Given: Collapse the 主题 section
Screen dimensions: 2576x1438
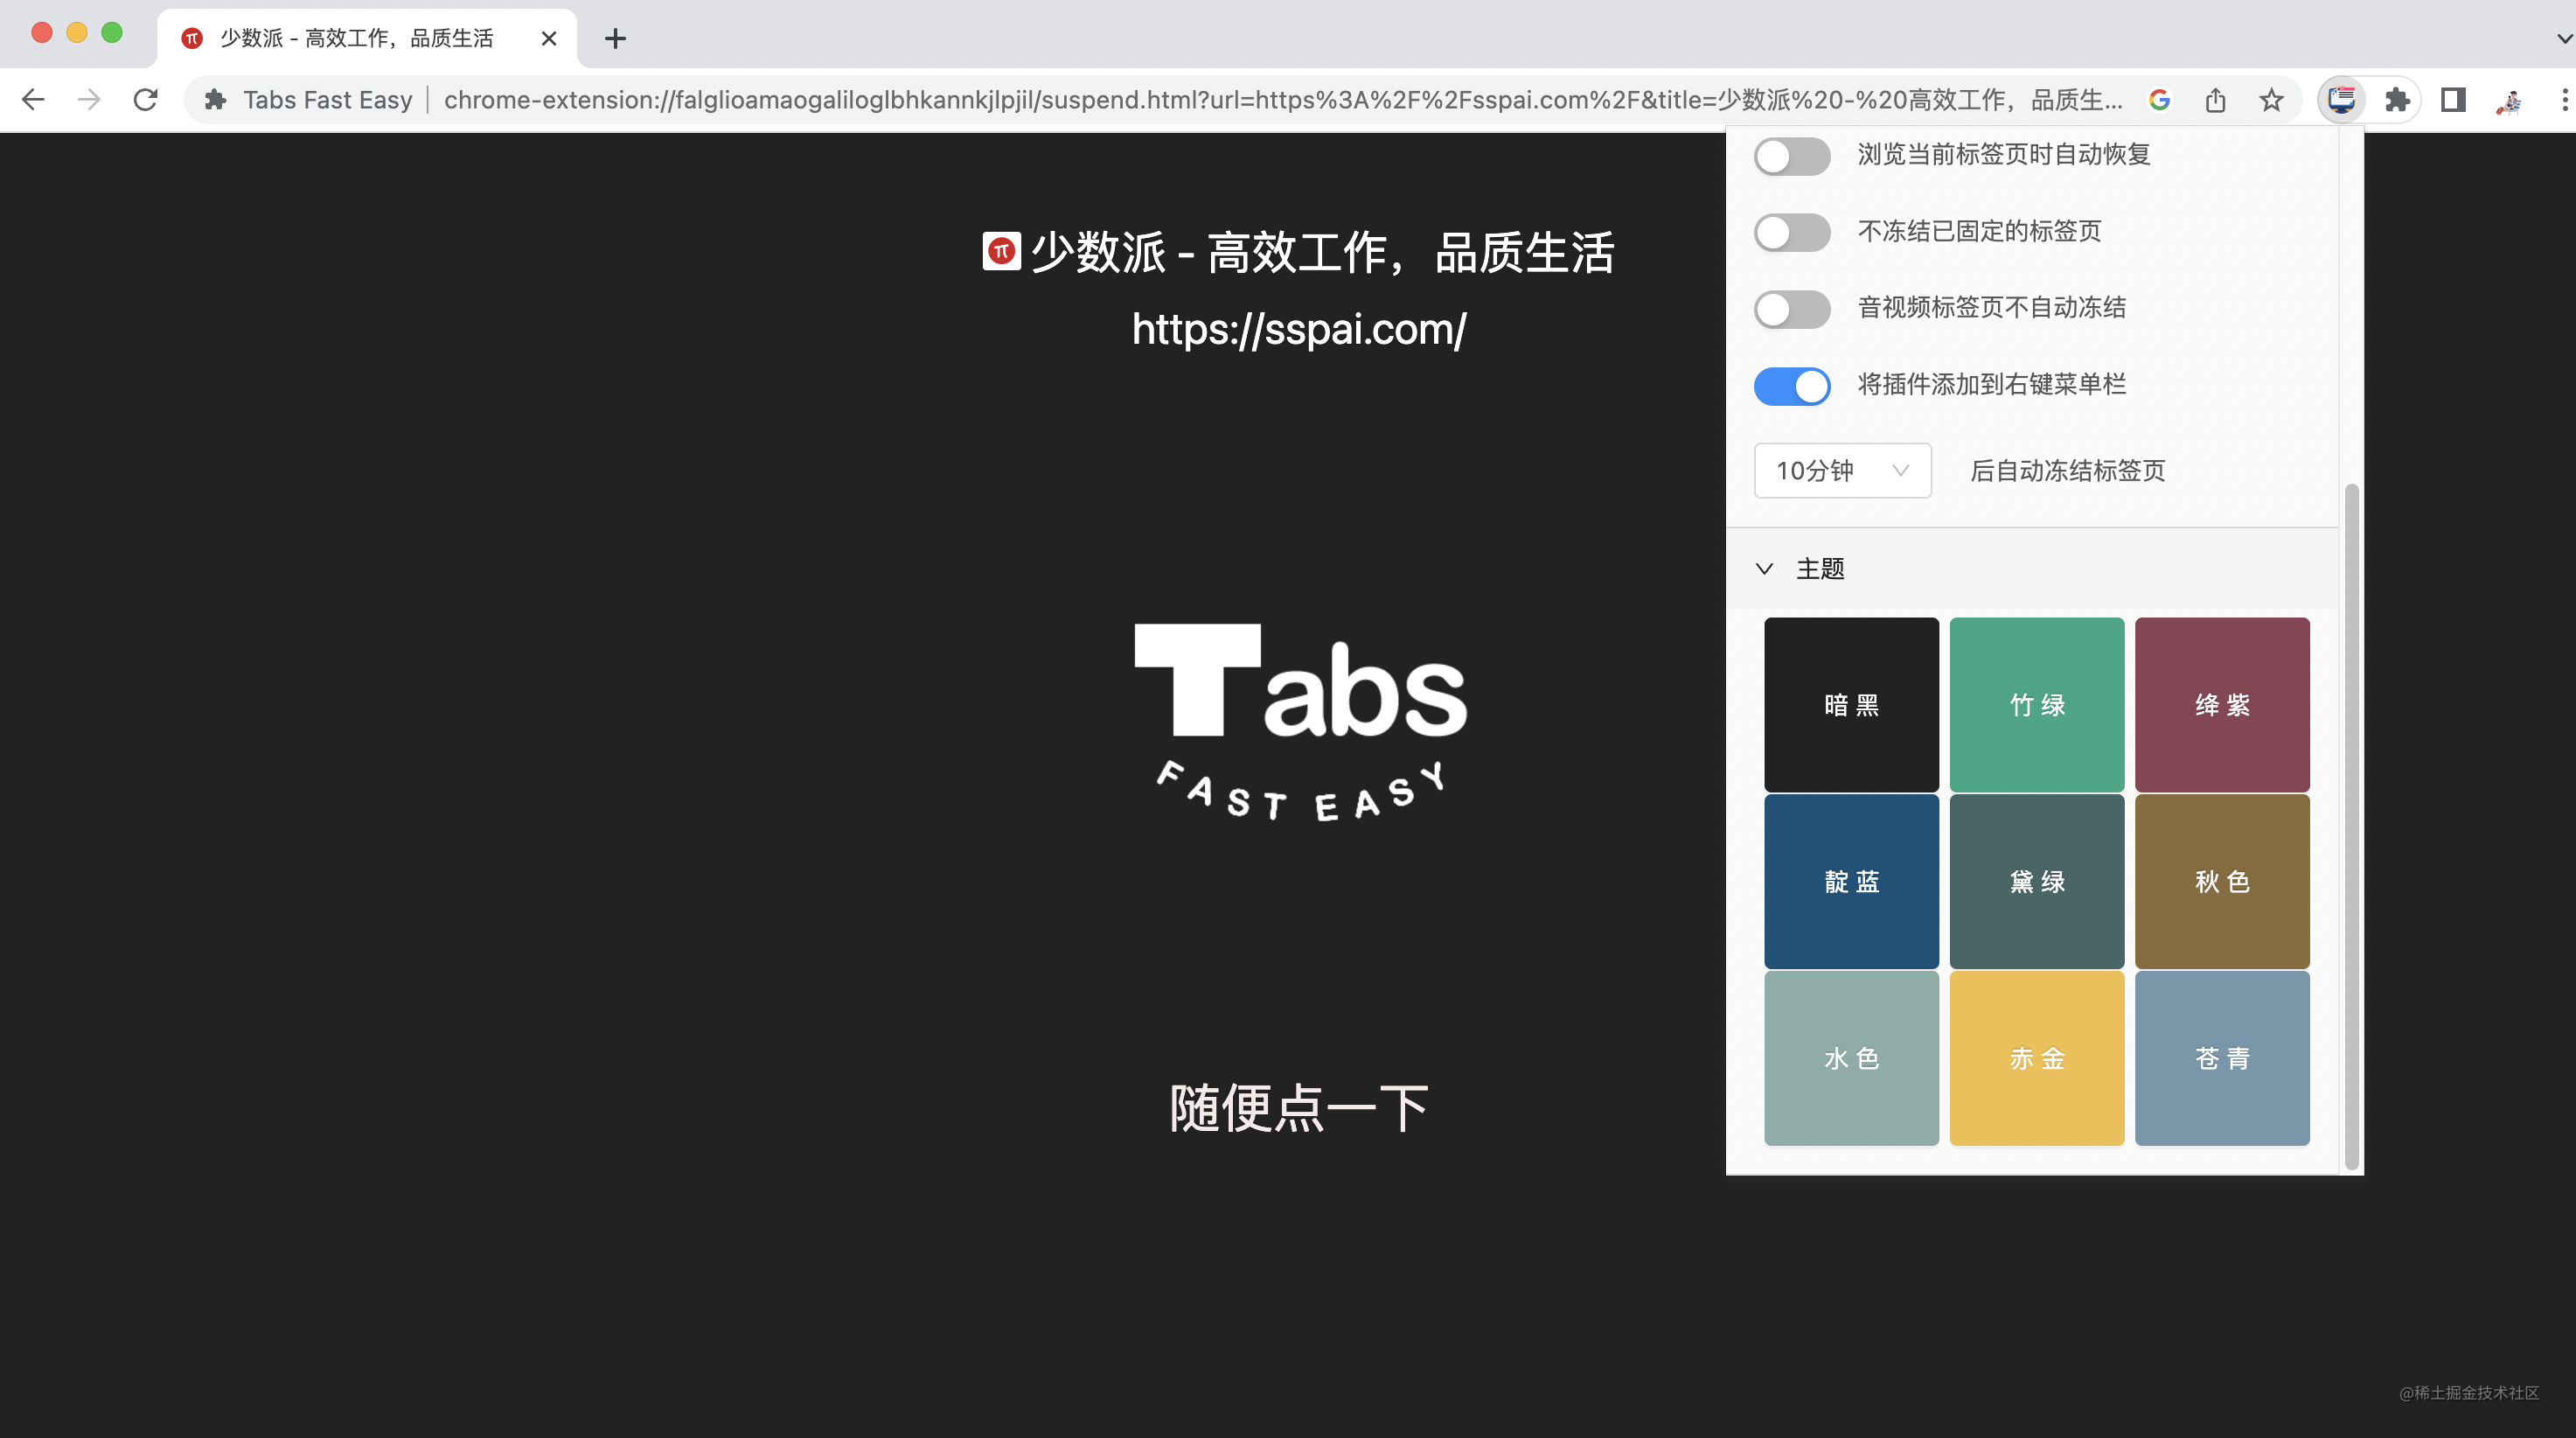Looking at the screenshot, I should (2032, 568).
